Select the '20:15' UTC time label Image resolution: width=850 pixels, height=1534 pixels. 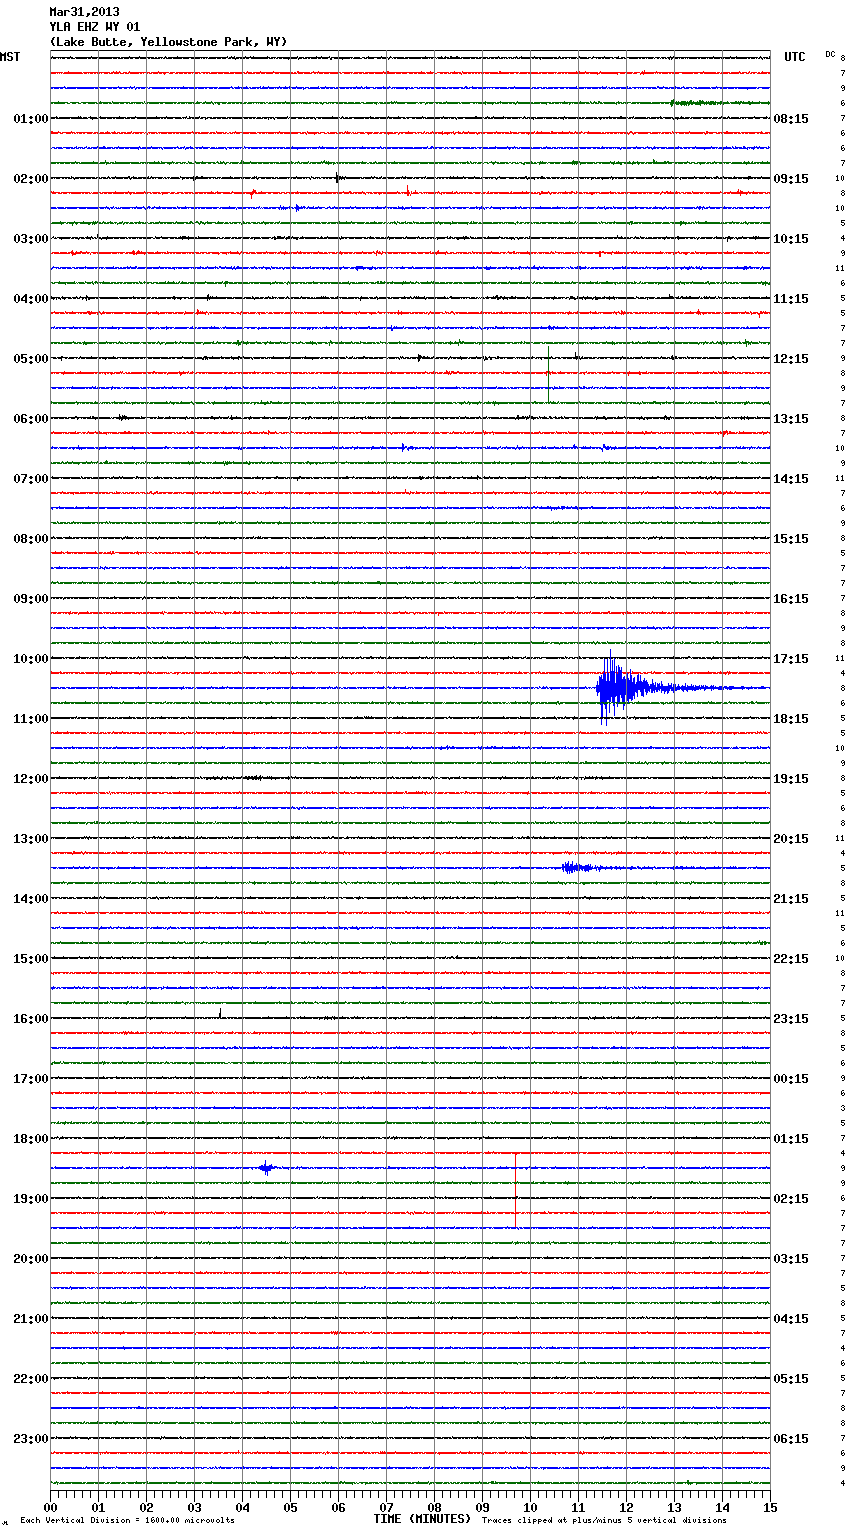coord(791,839)
